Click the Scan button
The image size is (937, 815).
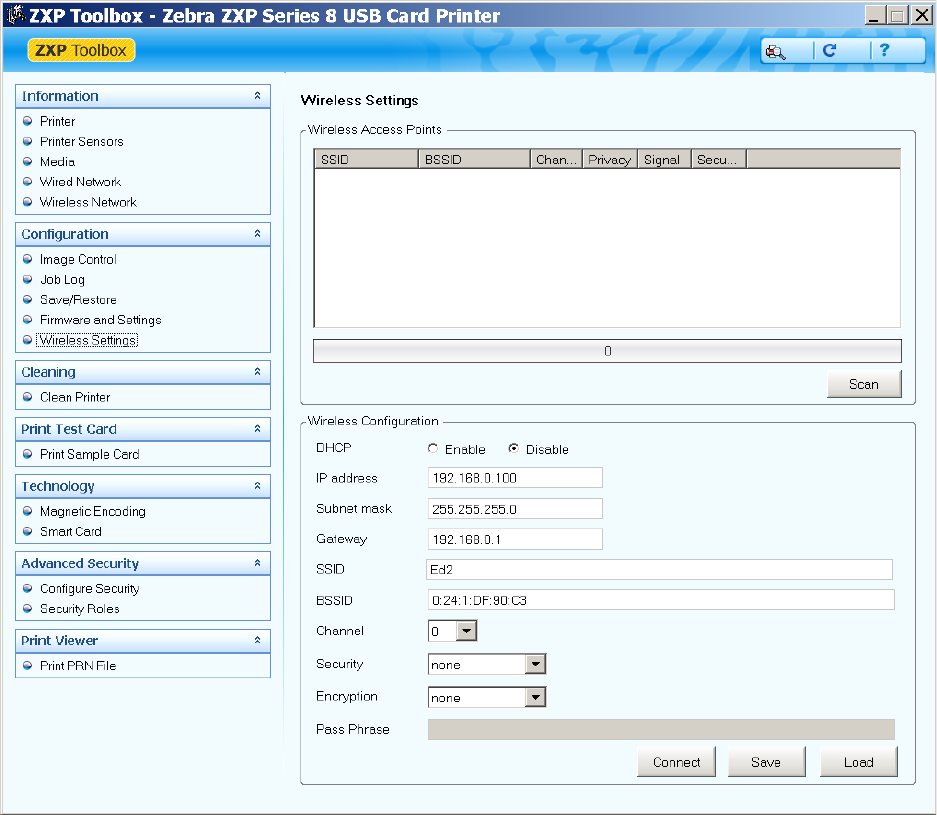click(x=864, y=384)
